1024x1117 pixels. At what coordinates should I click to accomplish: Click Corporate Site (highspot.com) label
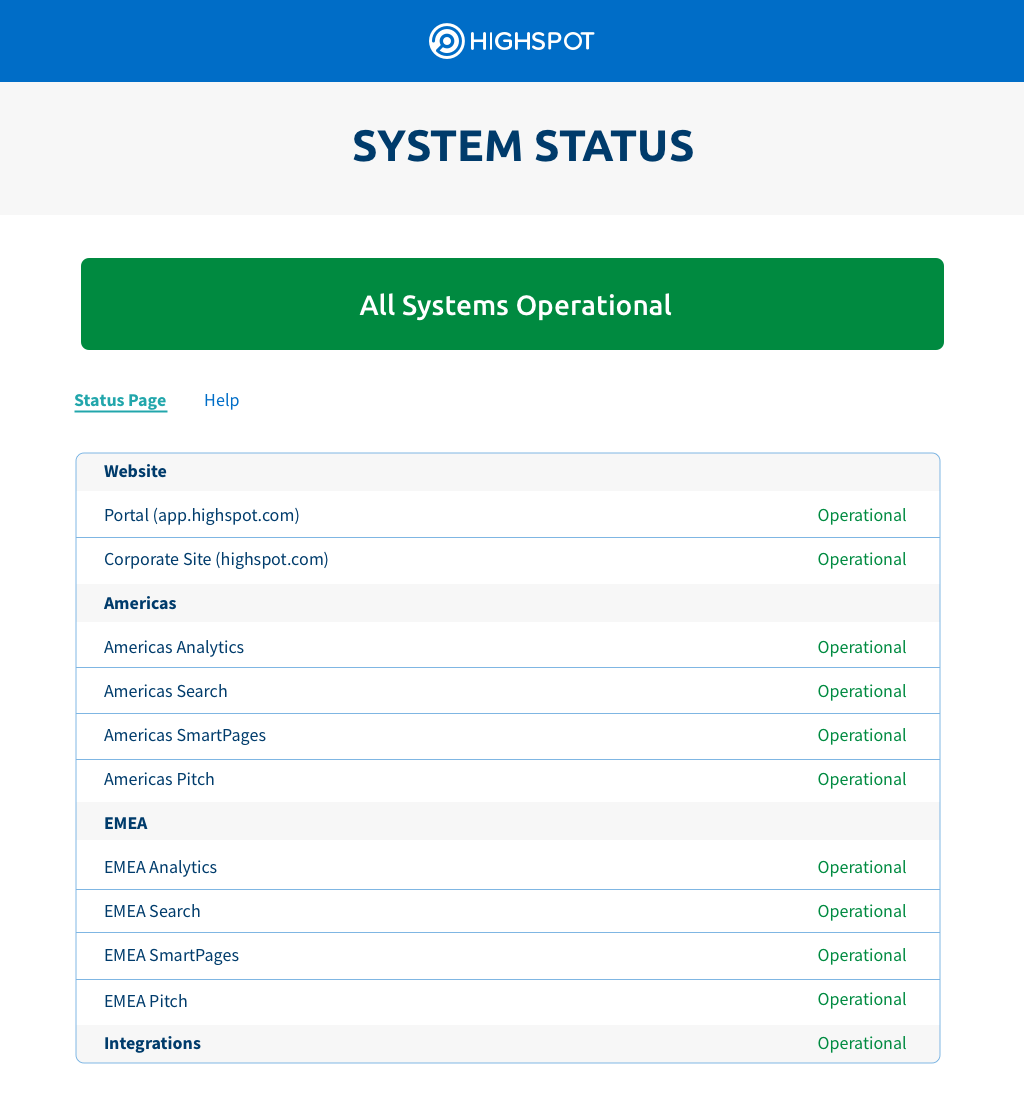216,559
